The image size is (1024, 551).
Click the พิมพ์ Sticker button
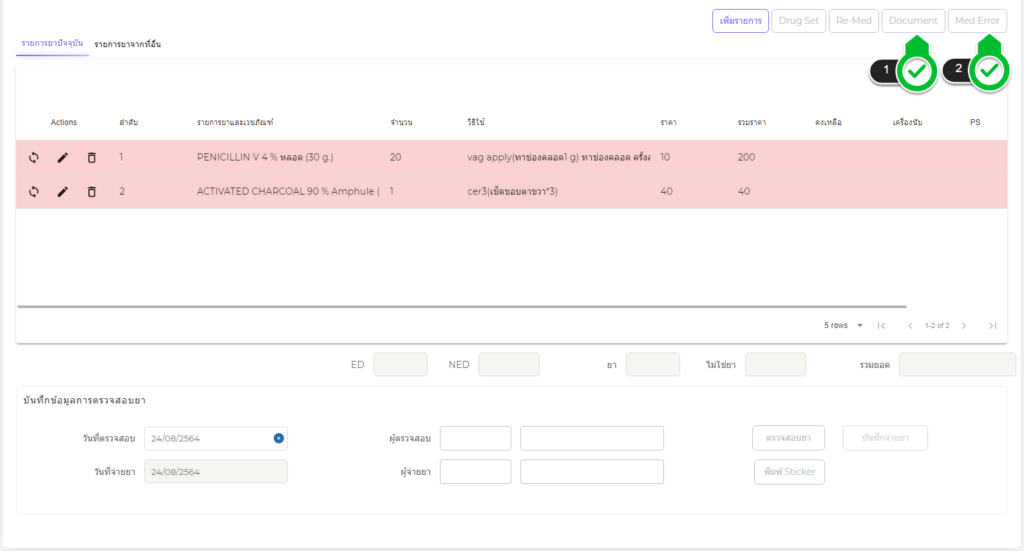[789, 472]
